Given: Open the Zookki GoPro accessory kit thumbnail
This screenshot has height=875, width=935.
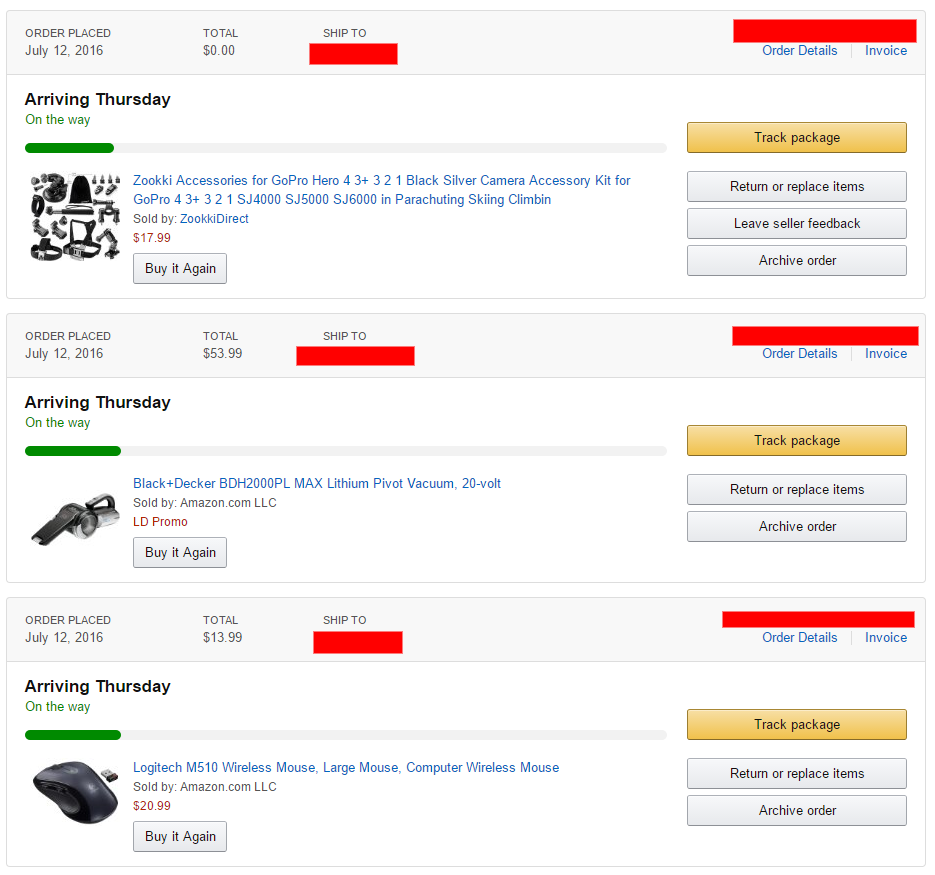Looking at the screenshot, I should 74,217.
